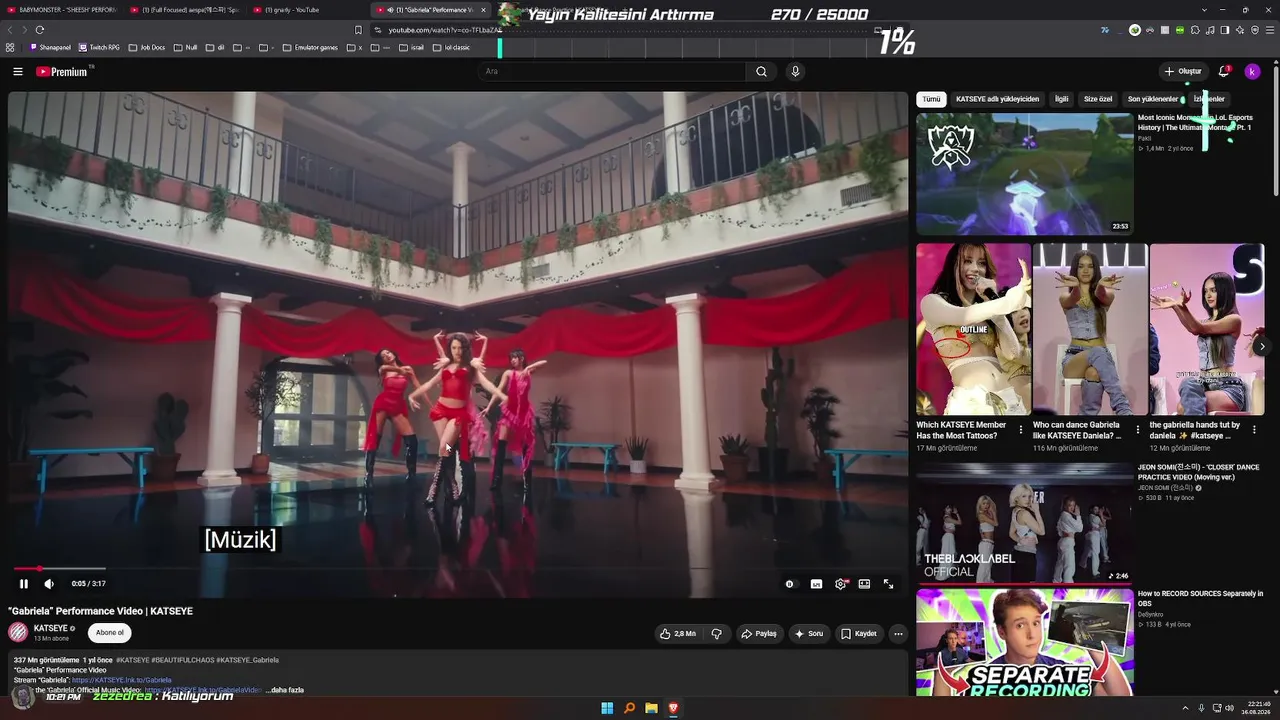The width and height of the screenshot is (1280, 720).
Task: Close the Gabriela Performance Video tab
Action: [484, 10]
